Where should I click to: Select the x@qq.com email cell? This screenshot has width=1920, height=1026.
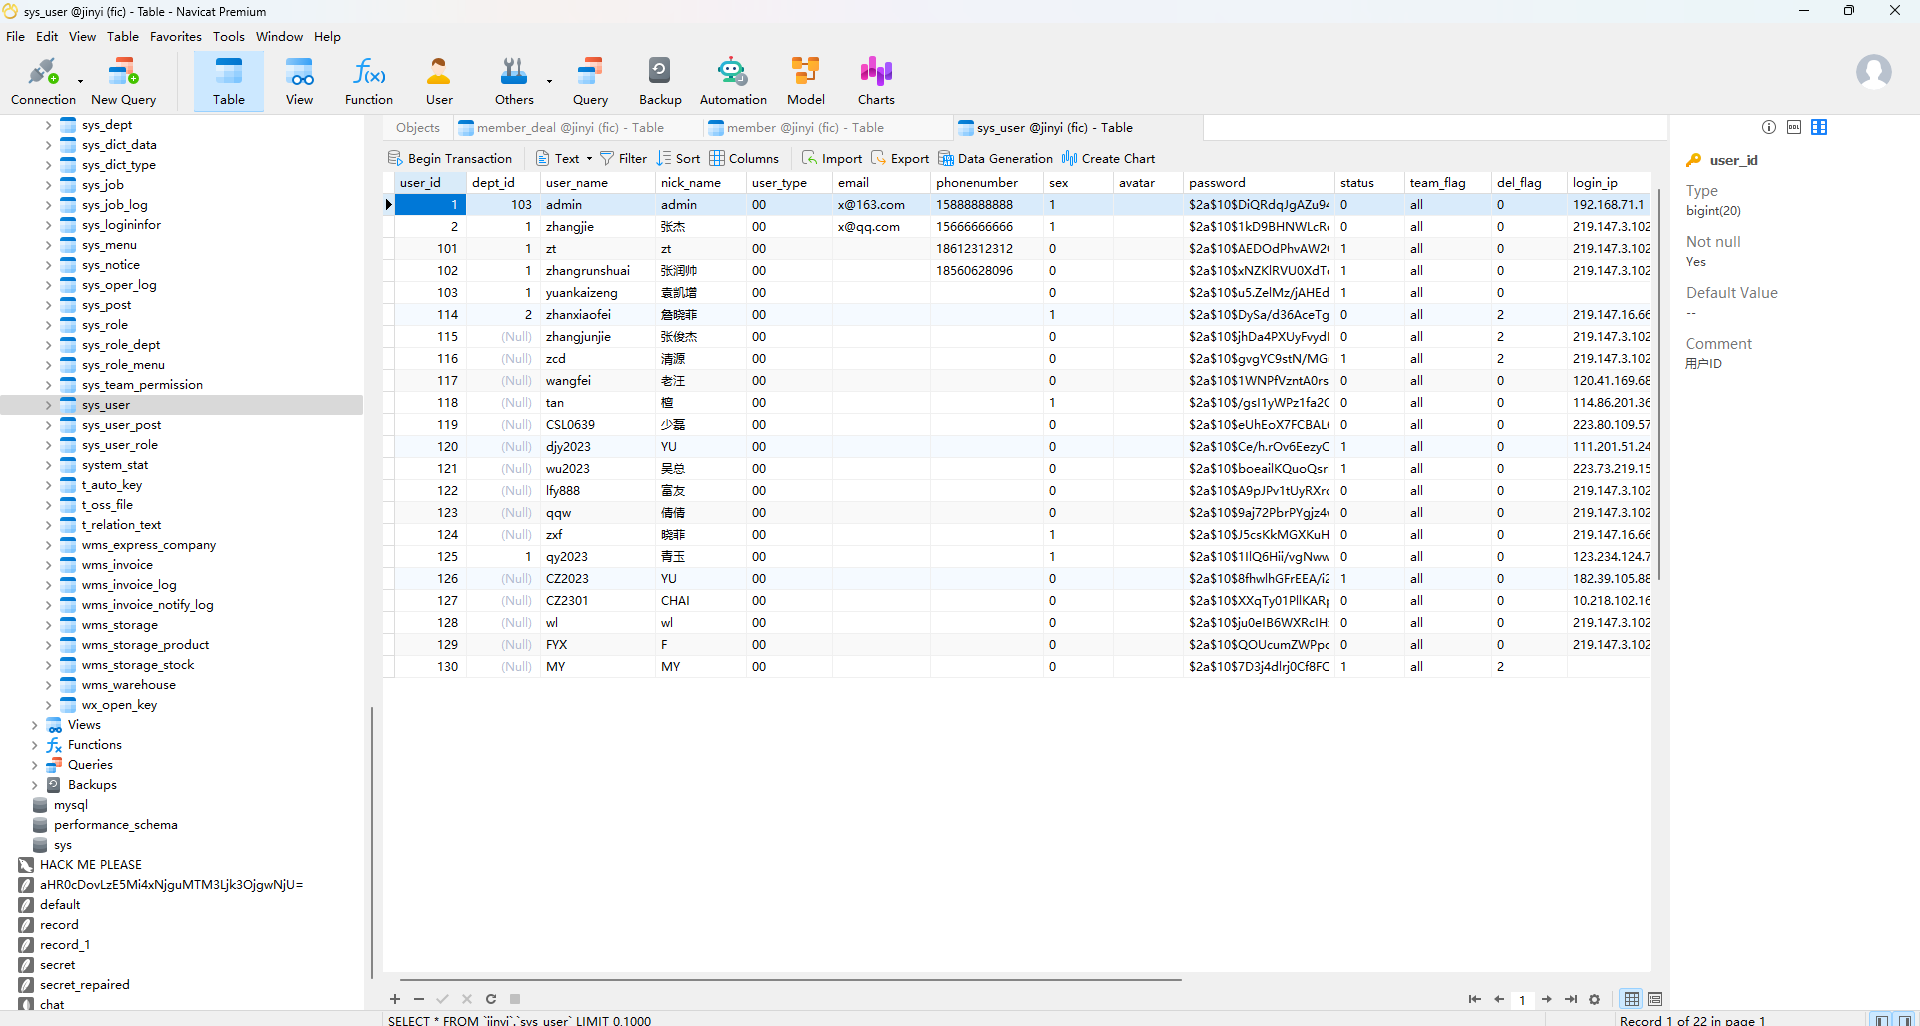click(x=881, y=227)
